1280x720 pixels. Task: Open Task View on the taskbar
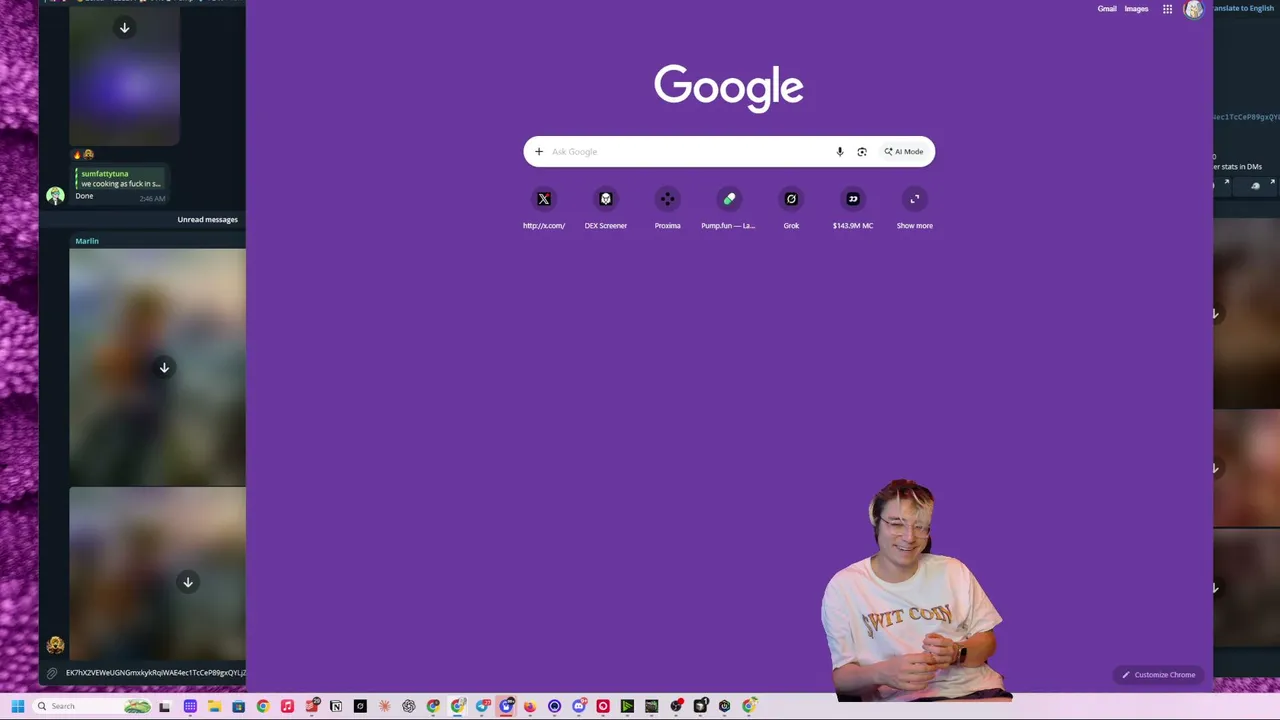click(165, 706)
